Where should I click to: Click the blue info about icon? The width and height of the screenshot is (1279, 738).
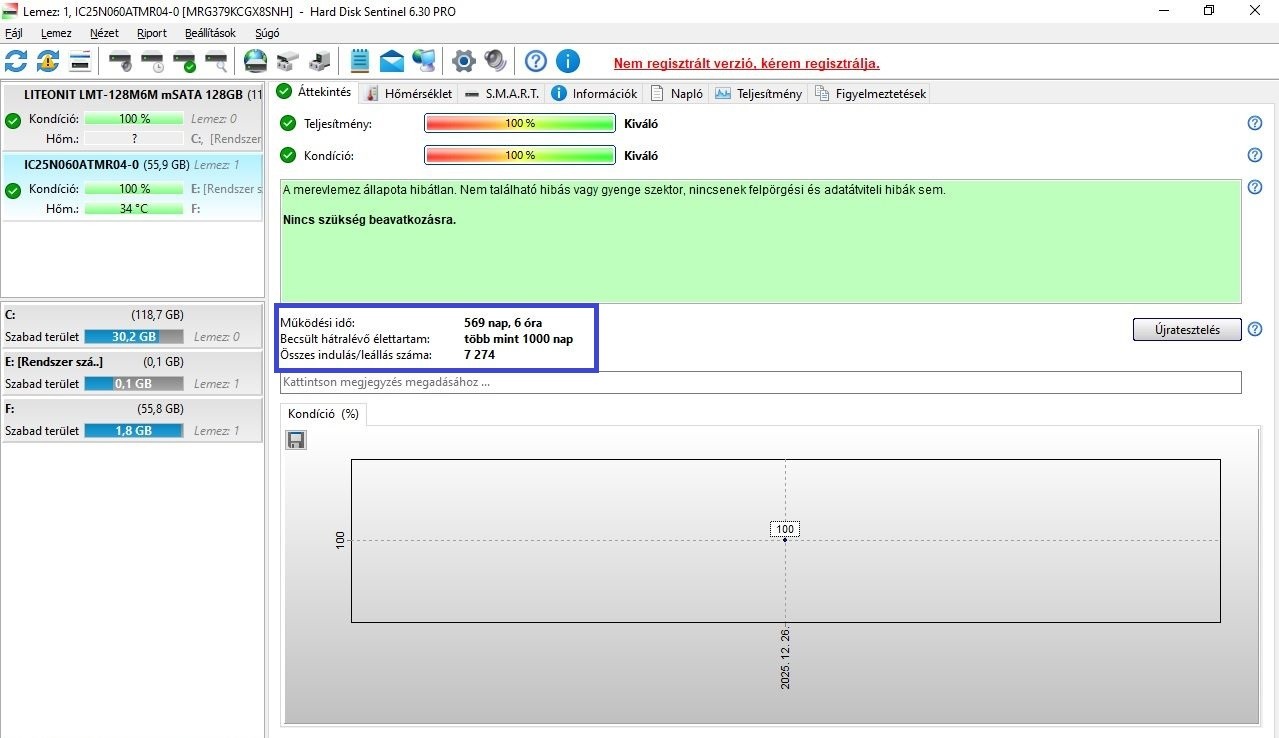568,61
